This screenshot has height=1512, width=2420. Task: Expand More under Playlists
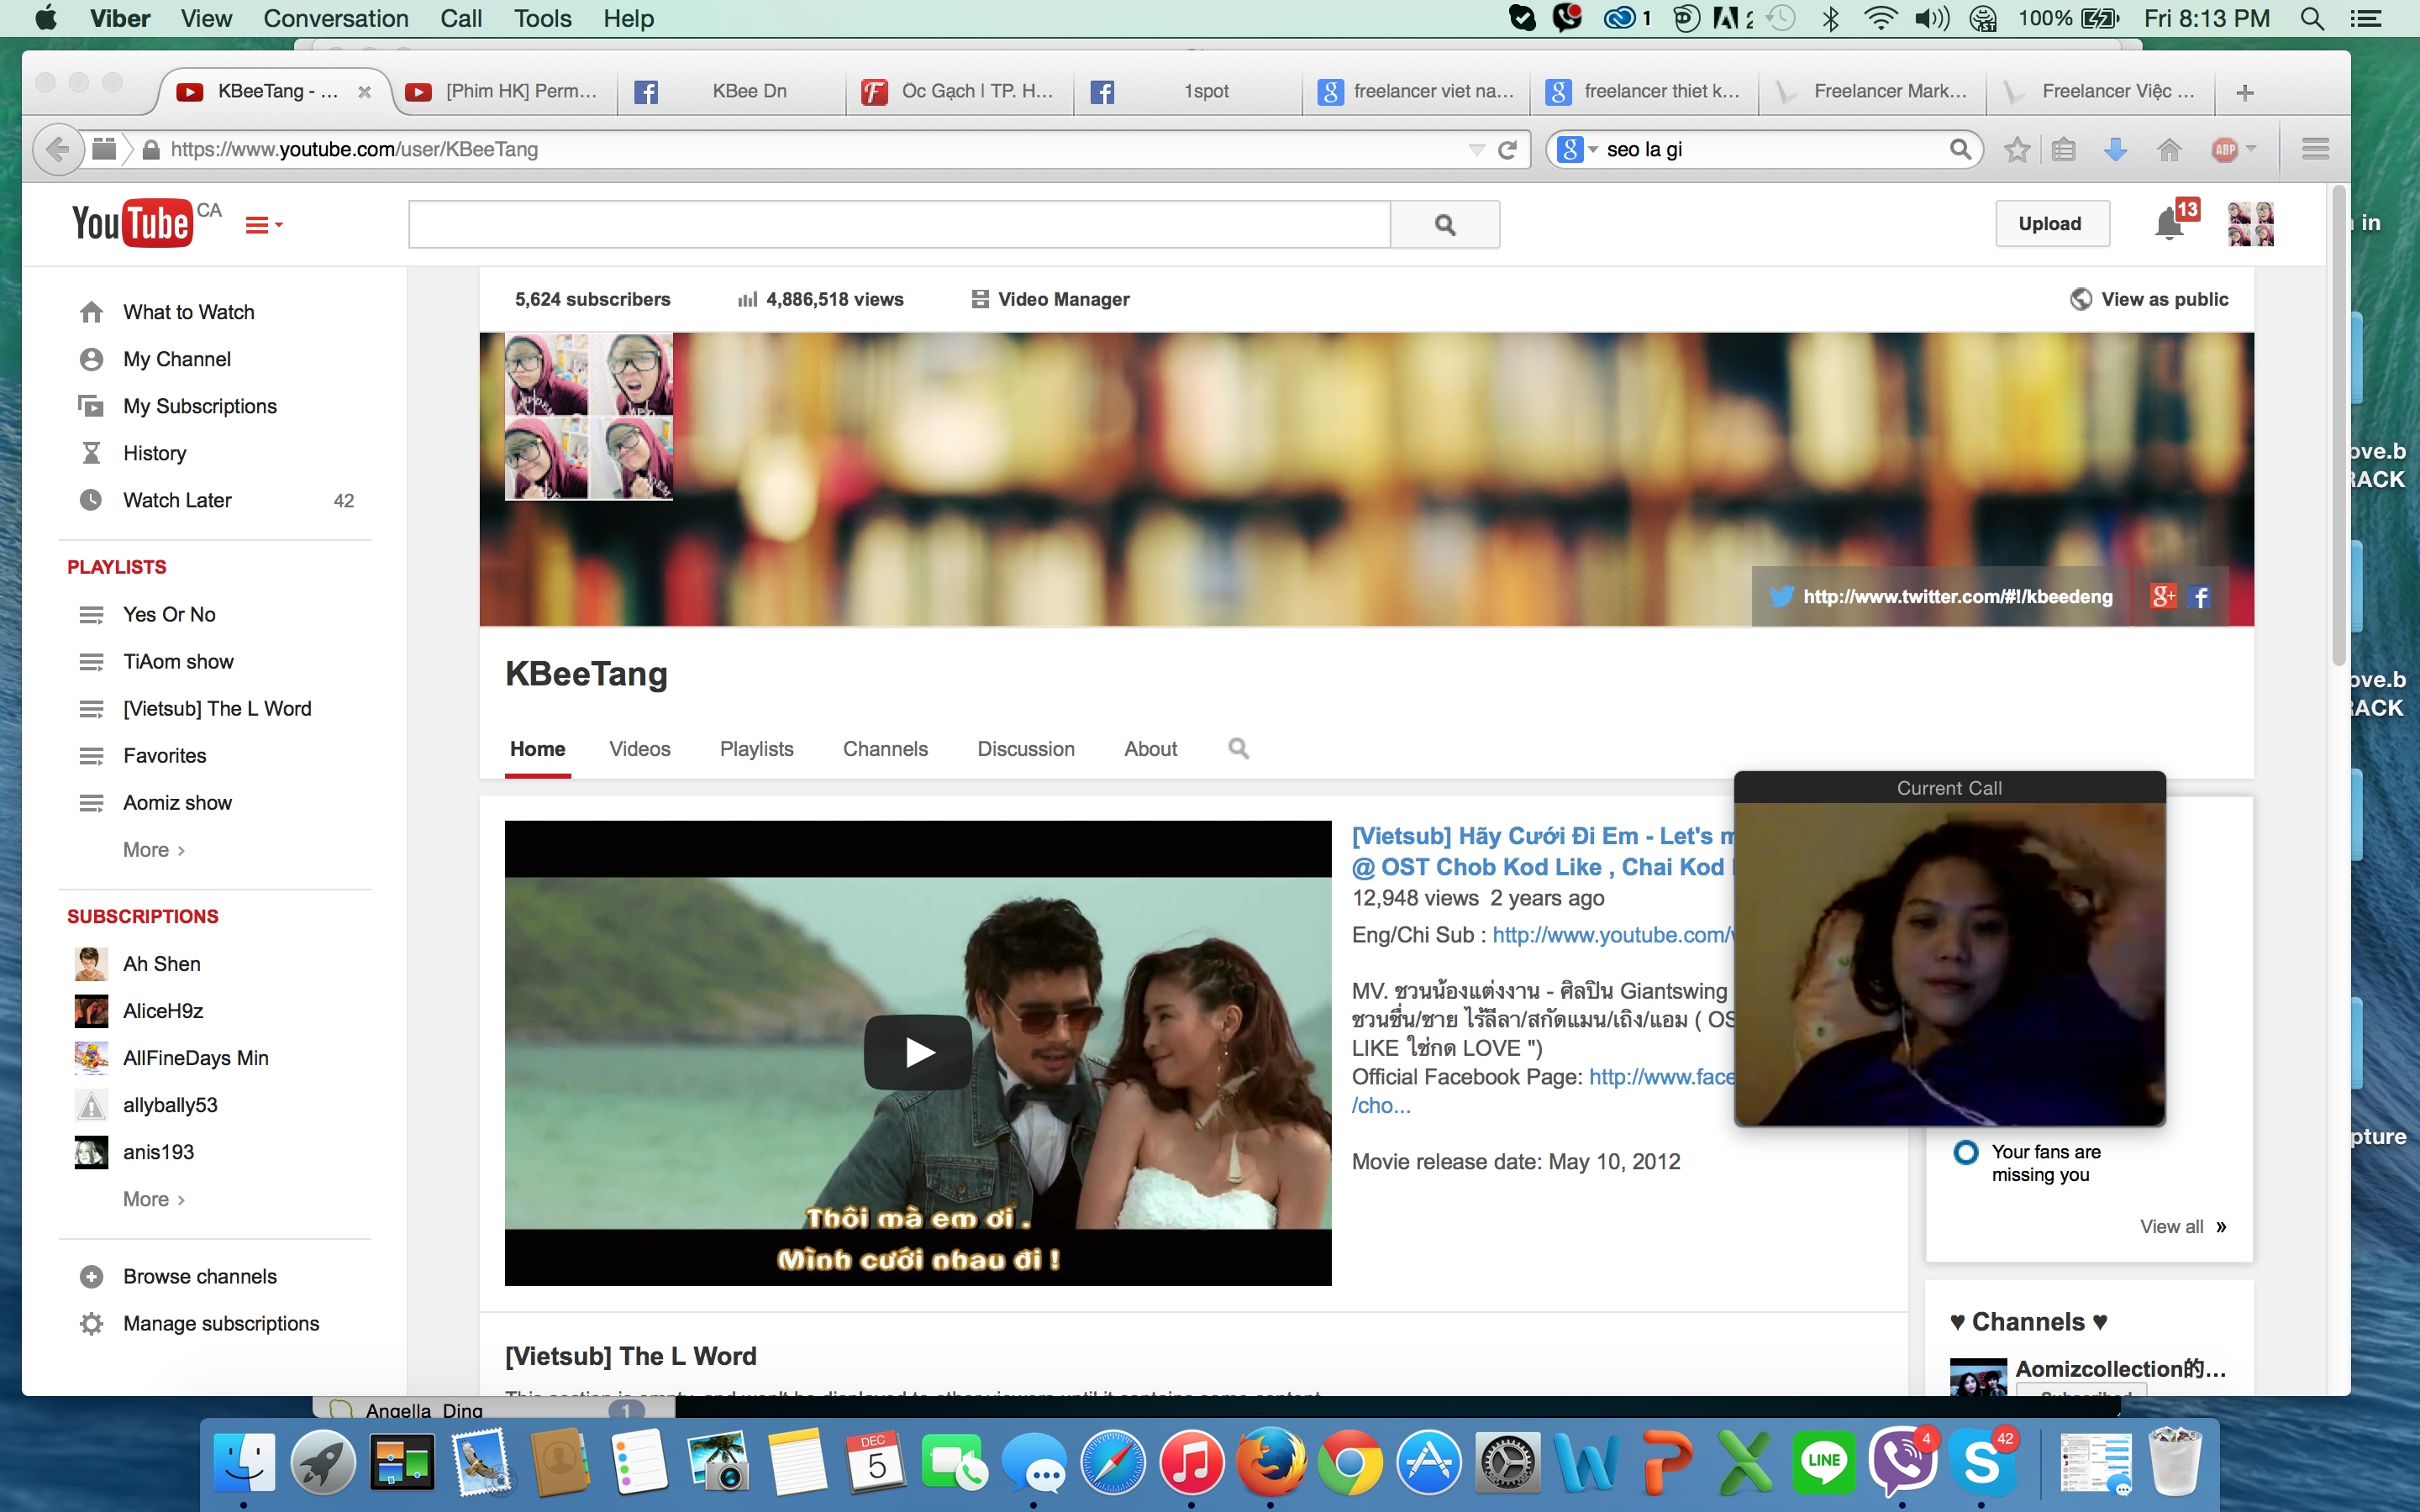click(x=154, y=849)
